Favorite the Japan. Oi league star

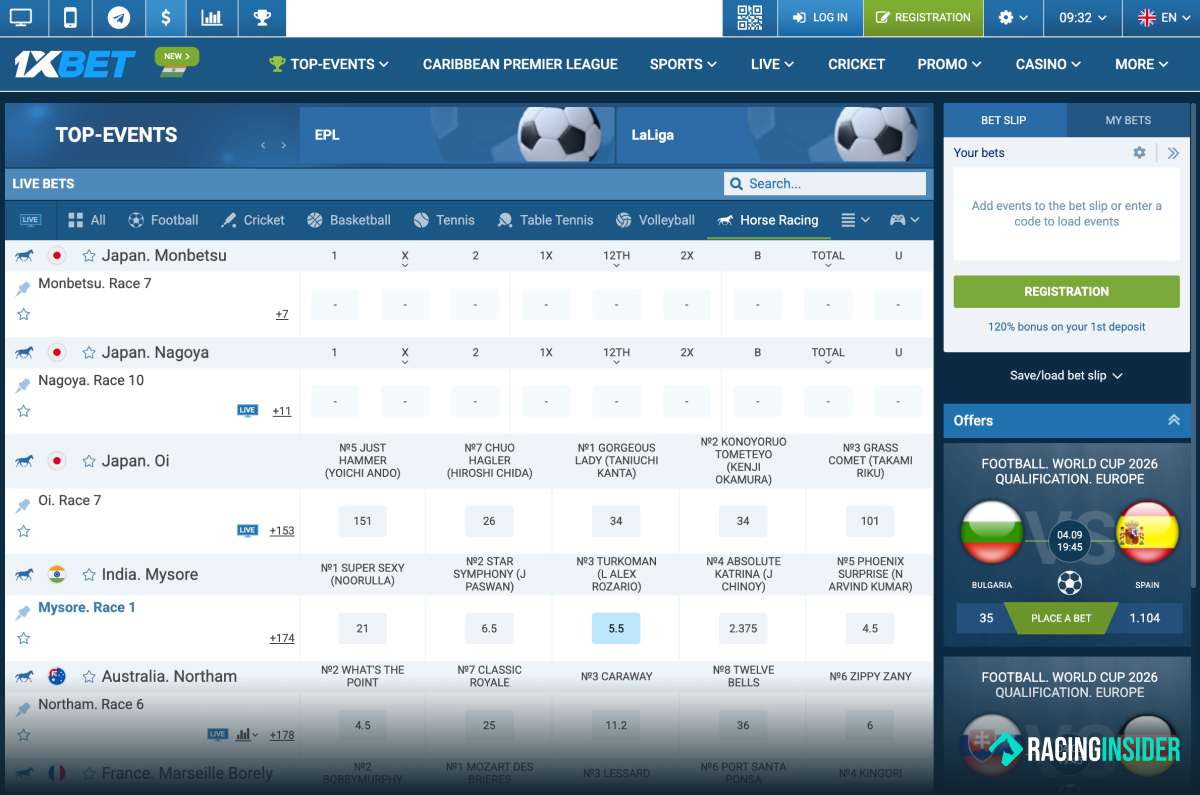click(x=89, y=461)
